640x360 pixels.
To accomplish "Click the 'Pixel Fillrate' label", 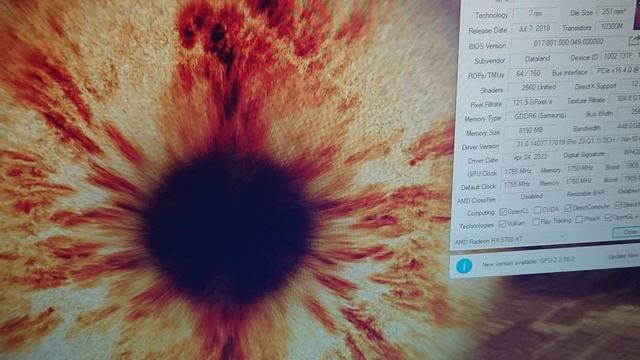I will 486,105.
